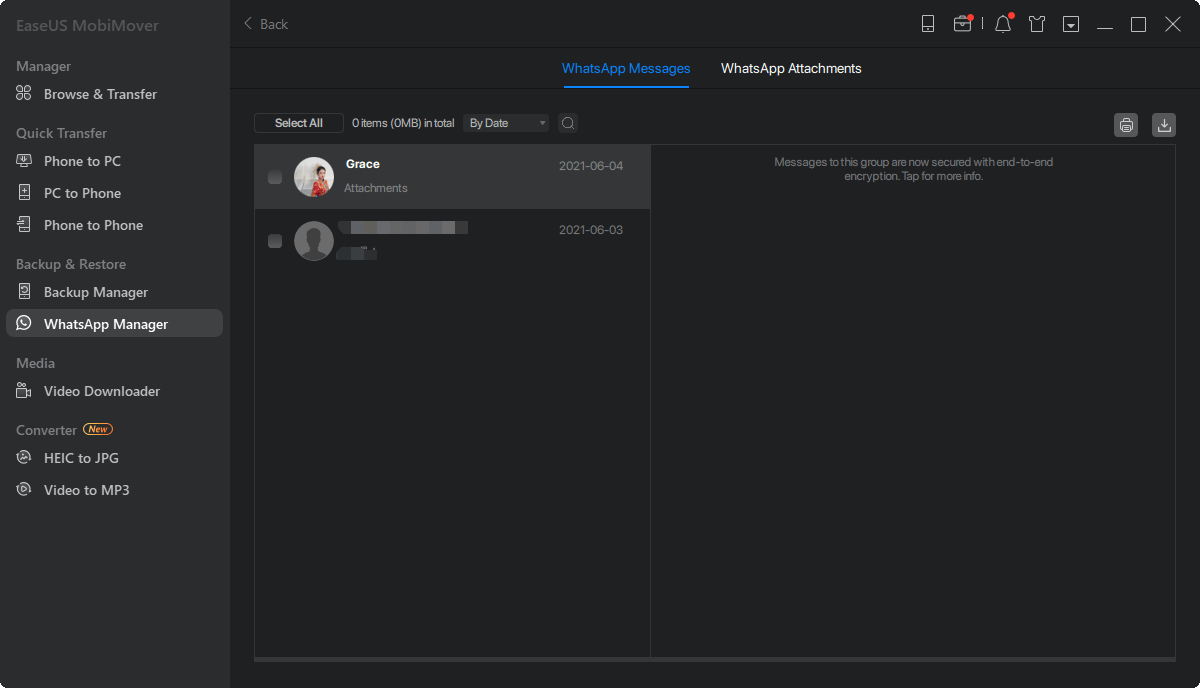Click the date 2021-06-03

click(x=591, y=230)
